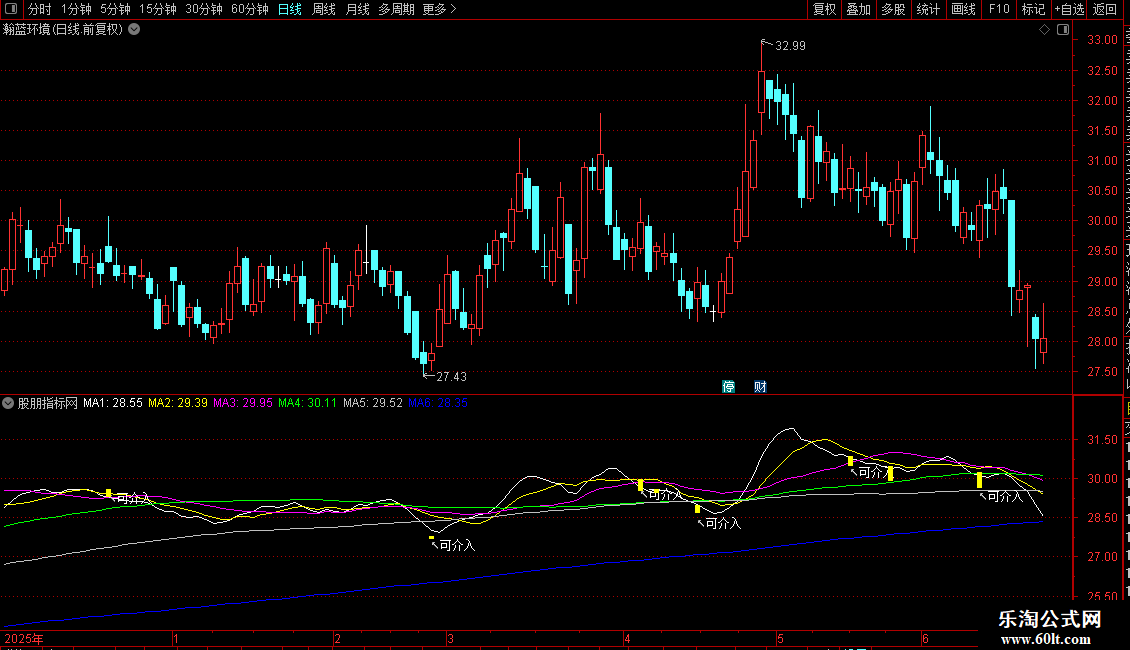Switch to 分时 intraday view

click(40, 9)
